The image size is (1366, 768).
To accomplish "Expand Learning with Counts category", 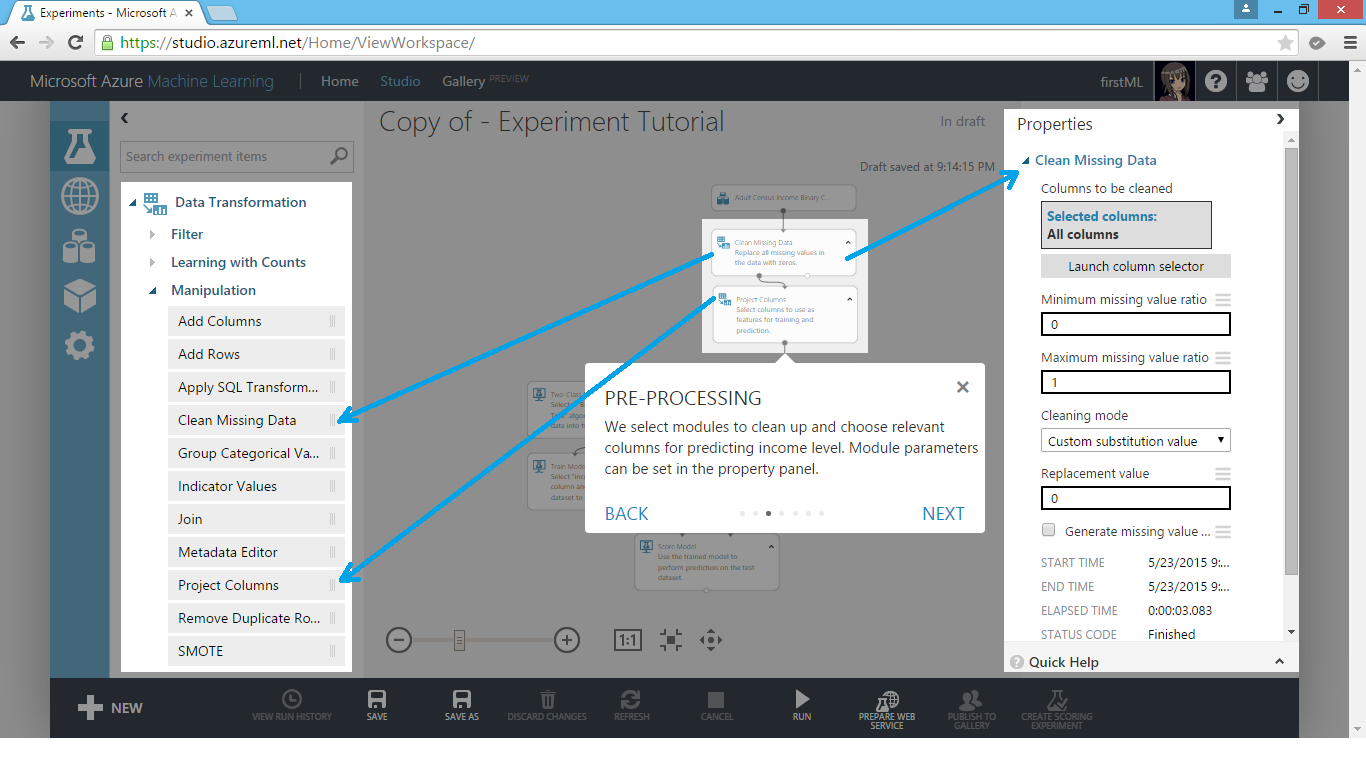I will pos(153,262).
